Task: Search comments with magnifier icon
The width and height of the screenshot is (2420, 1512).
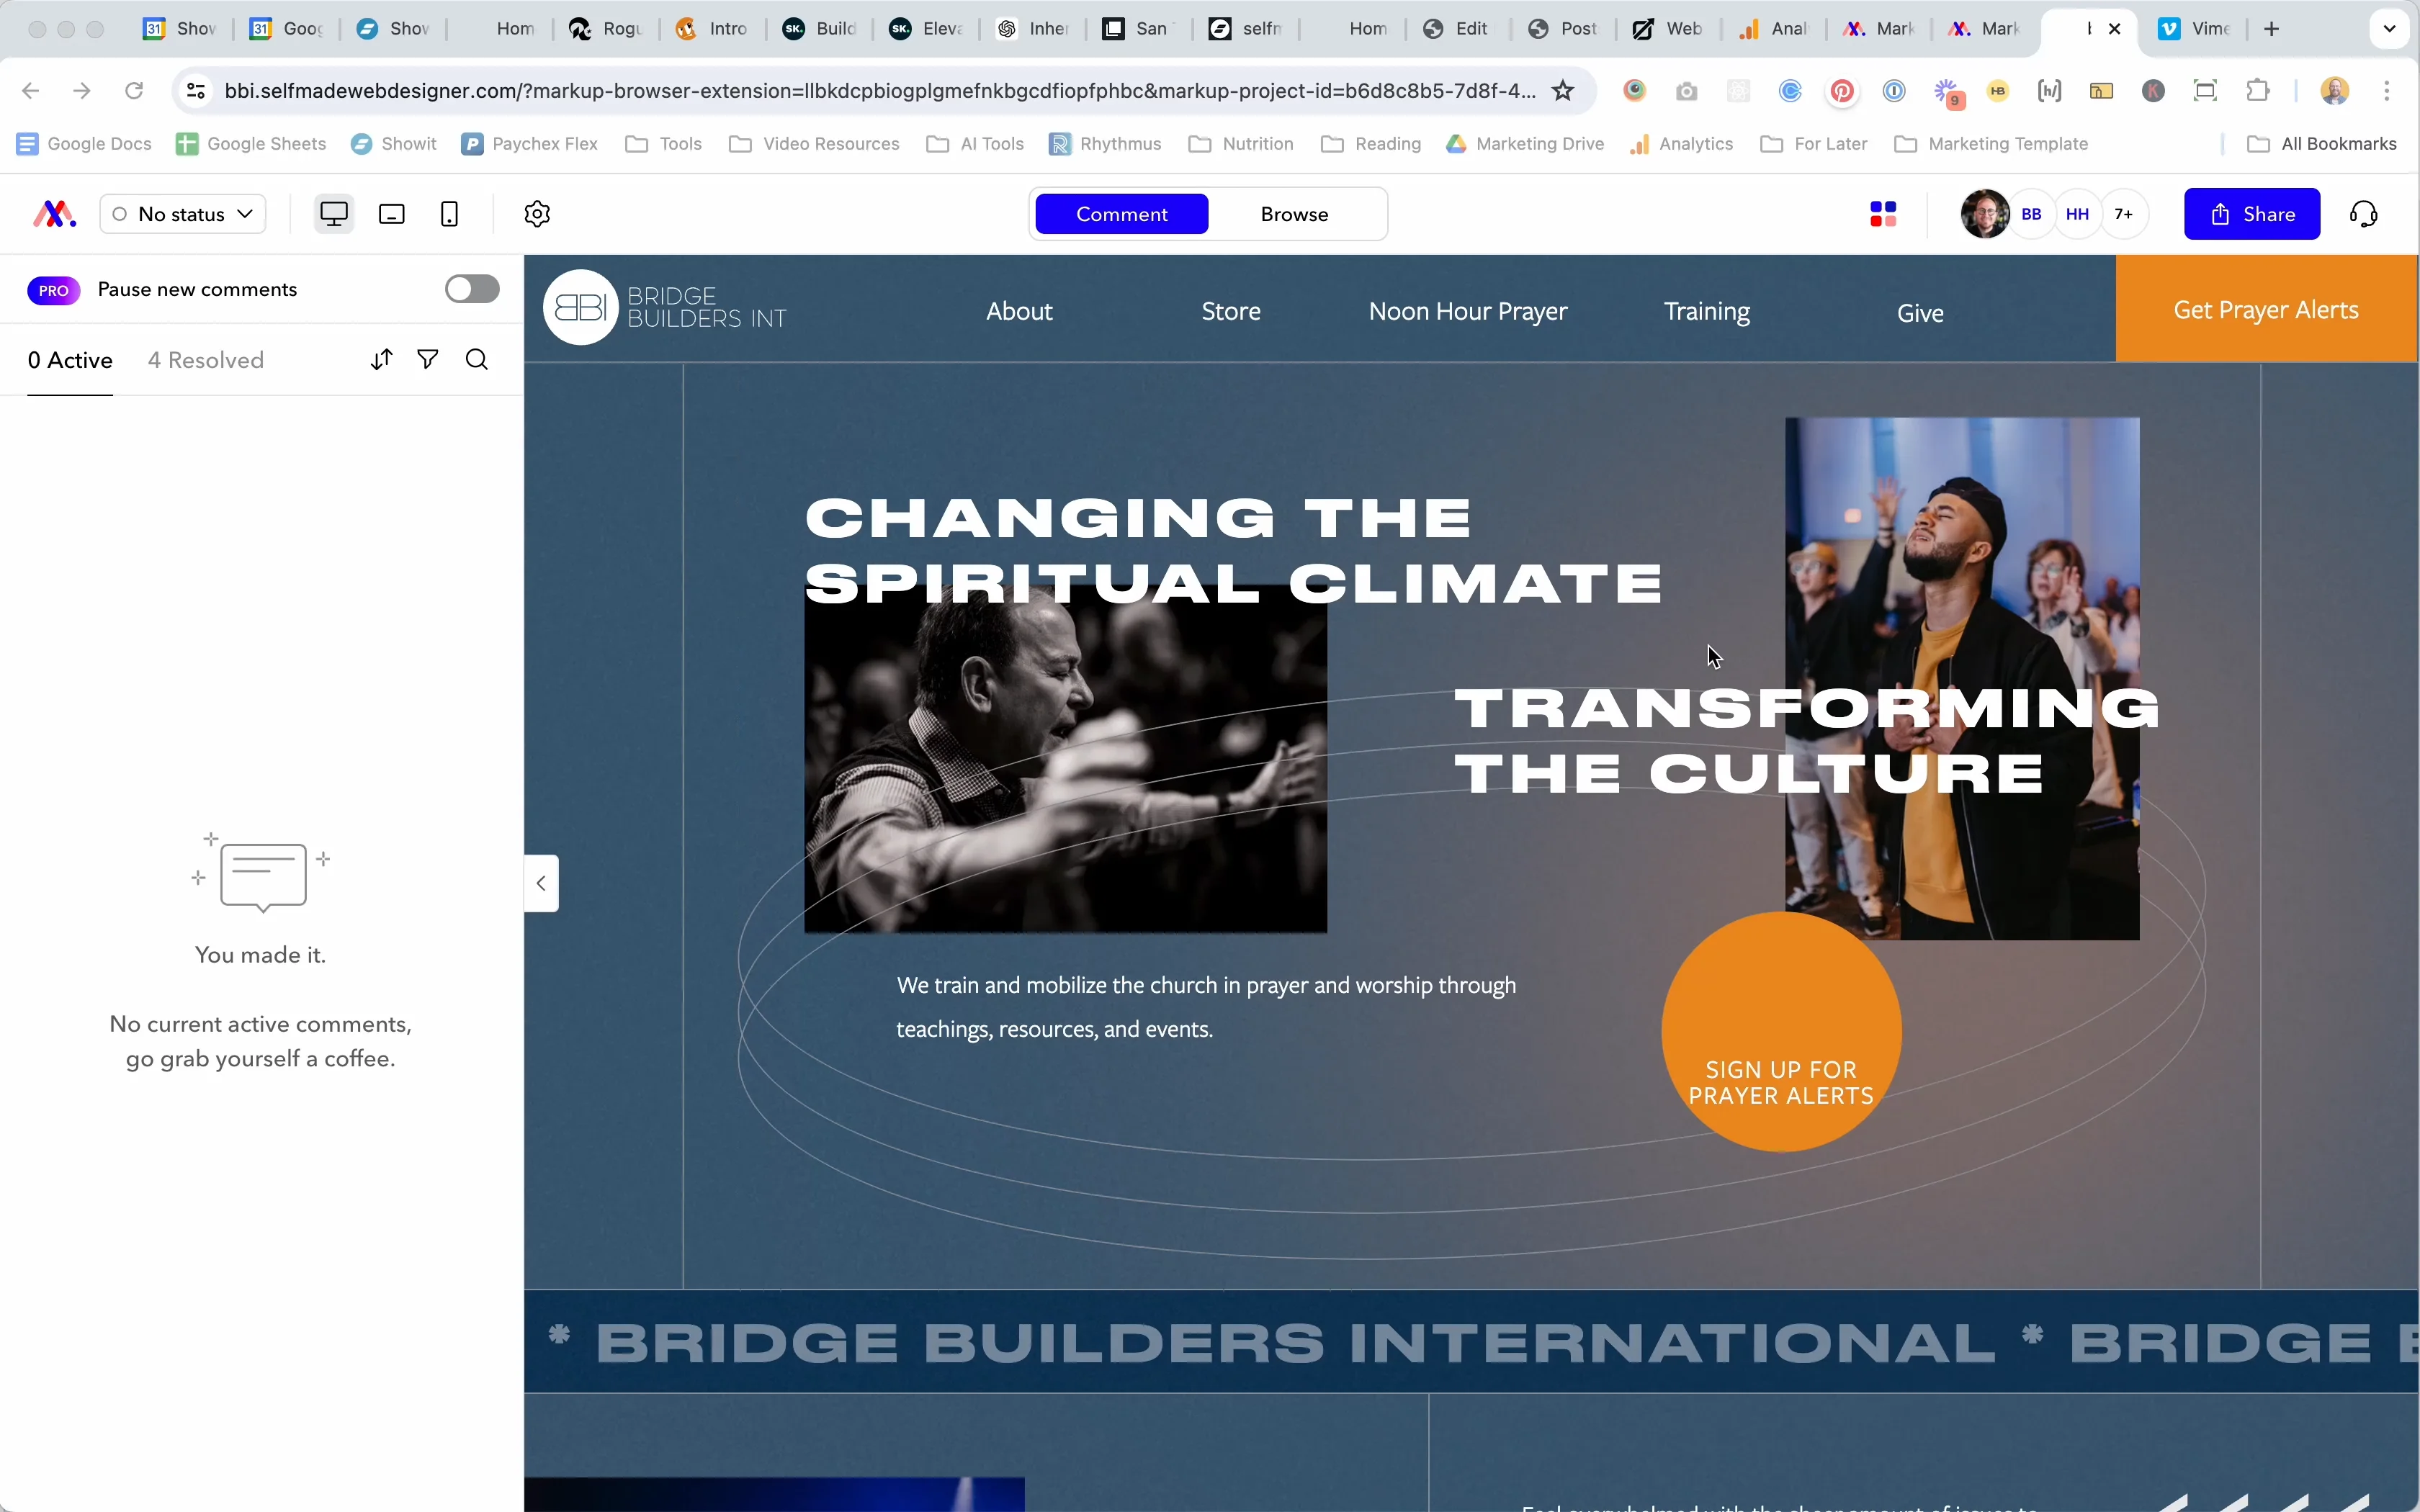Action: [x=477, y=360]
